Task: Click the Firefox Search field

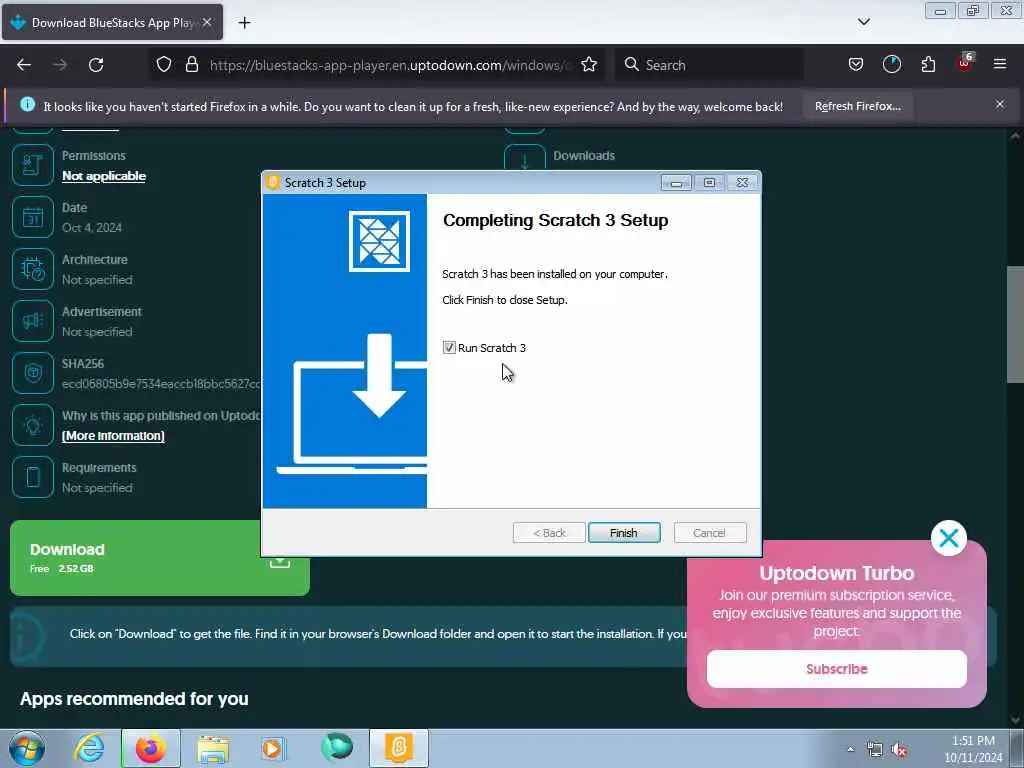Action: (709, 65)
